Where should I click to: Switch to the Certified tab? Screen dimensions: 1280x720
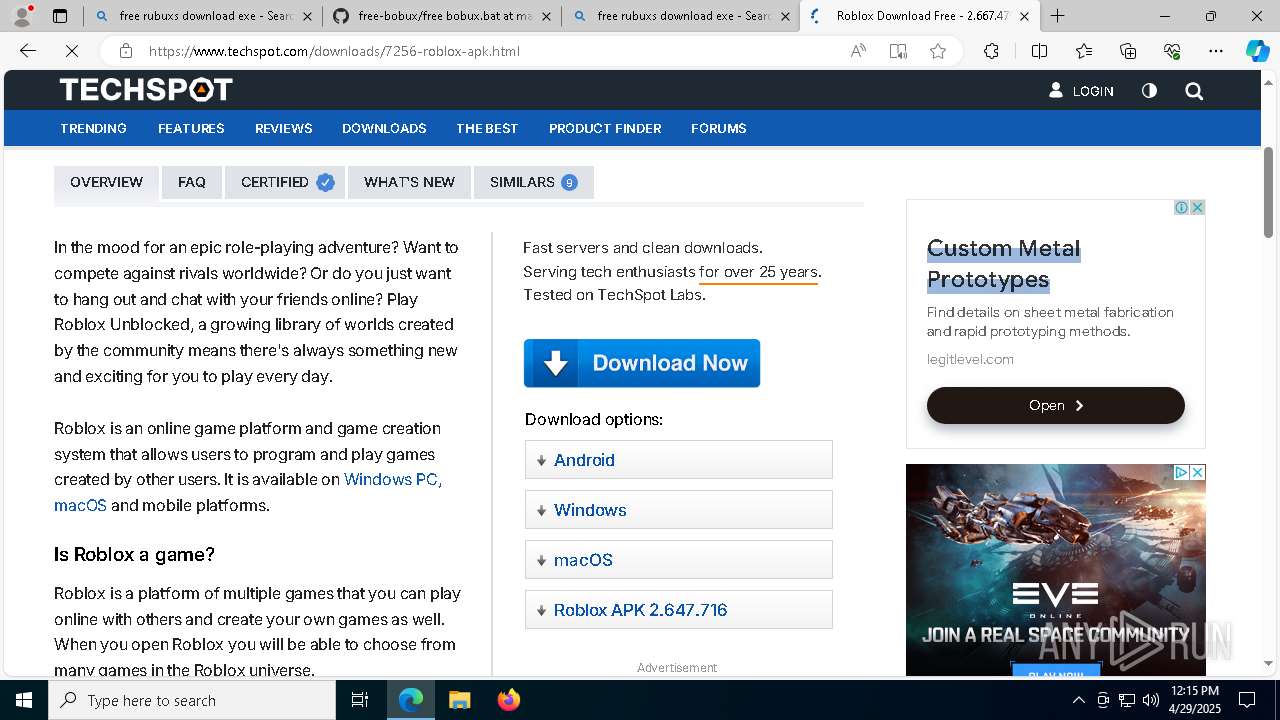[285, 182]
